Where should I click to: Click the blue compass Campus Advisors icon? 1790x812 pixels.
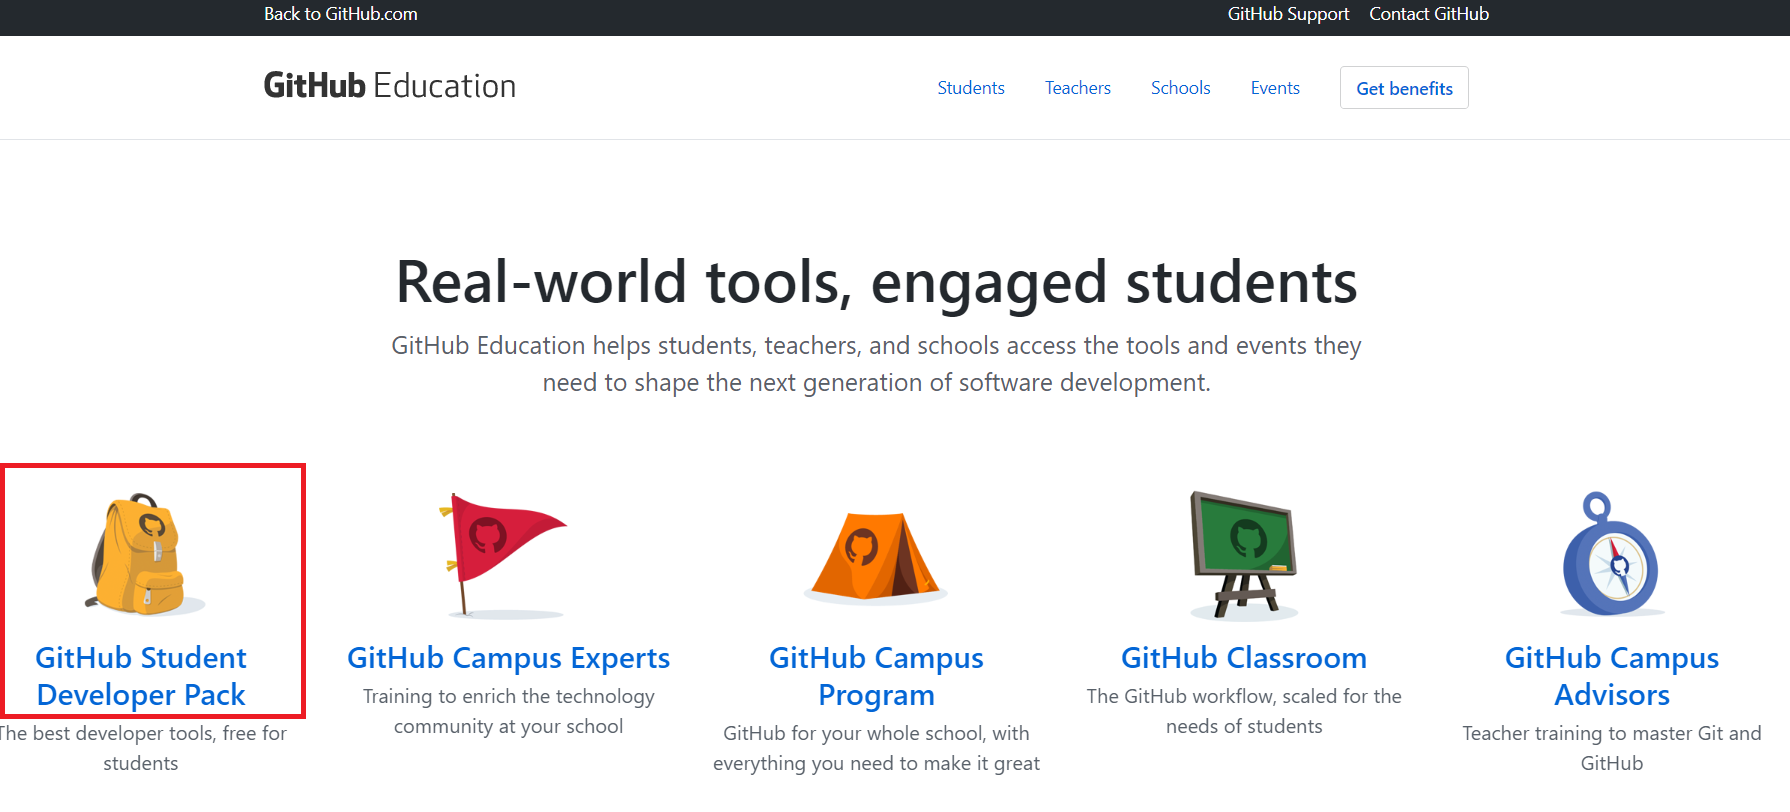pos(1611,554)
